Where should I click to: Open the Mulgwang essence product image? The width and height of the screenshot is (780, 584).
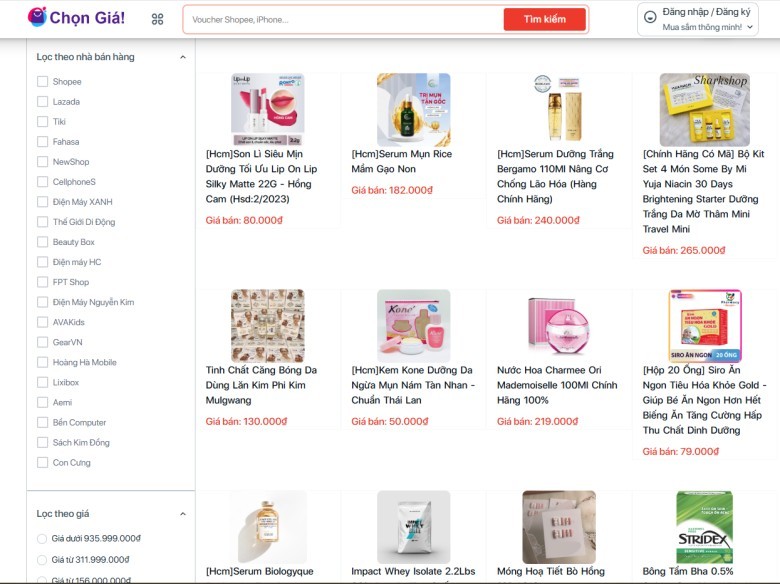click(268, 326)
